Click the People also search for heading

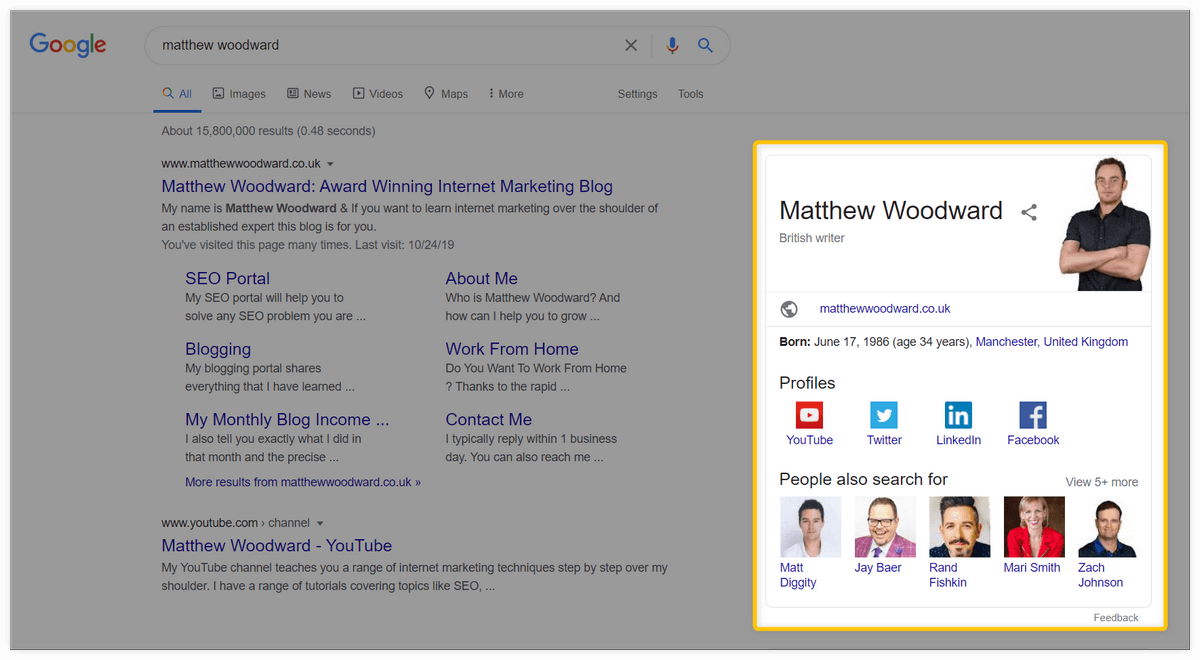pos(863,479)
